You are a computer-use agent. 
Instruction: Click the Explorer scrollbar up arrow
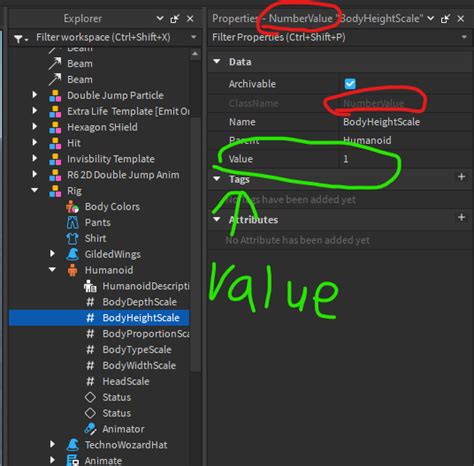click(195, 54)
